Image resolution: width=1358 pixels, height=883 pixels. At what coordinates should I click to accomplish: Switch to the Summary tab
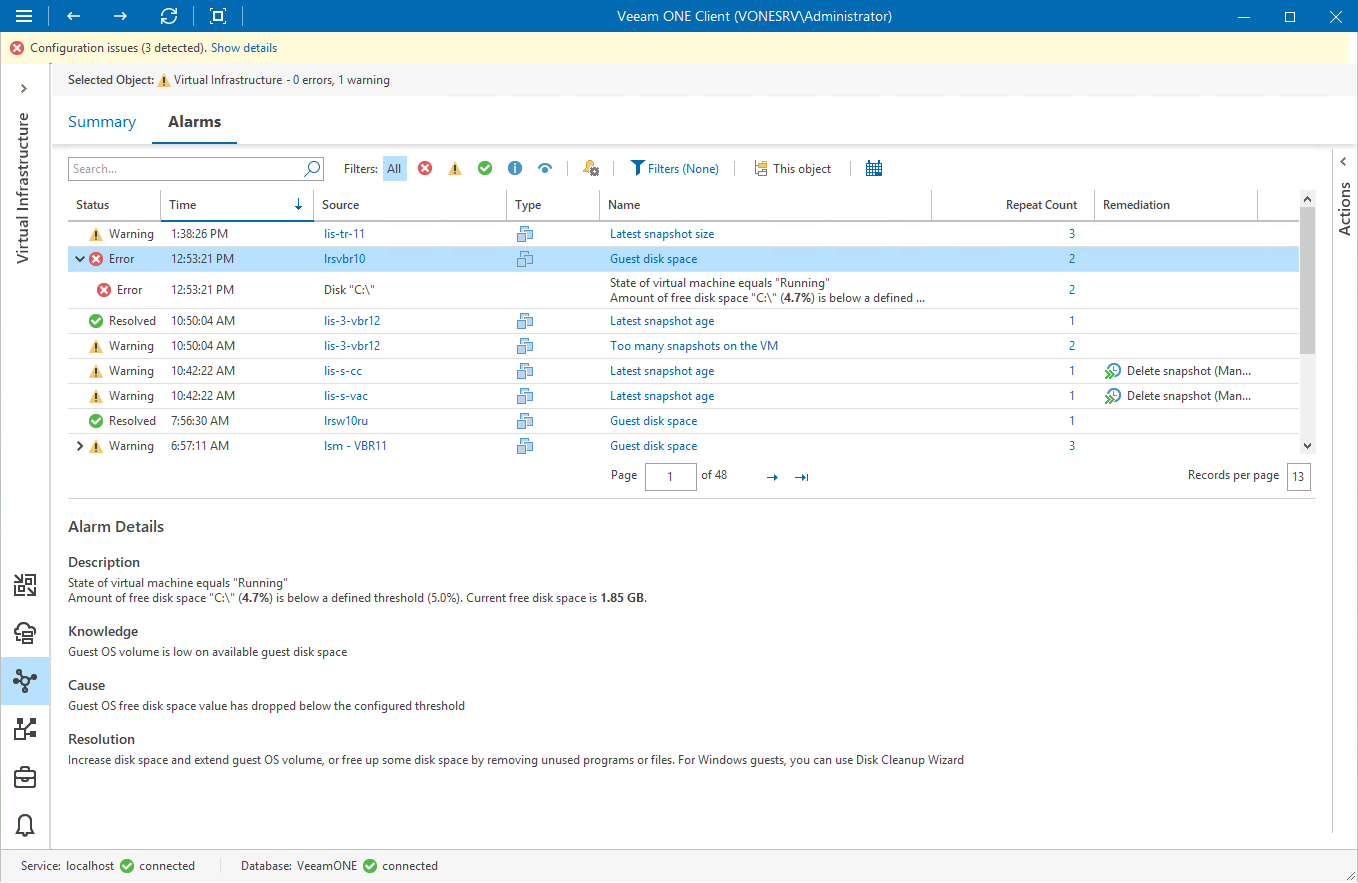coord(101,121)
